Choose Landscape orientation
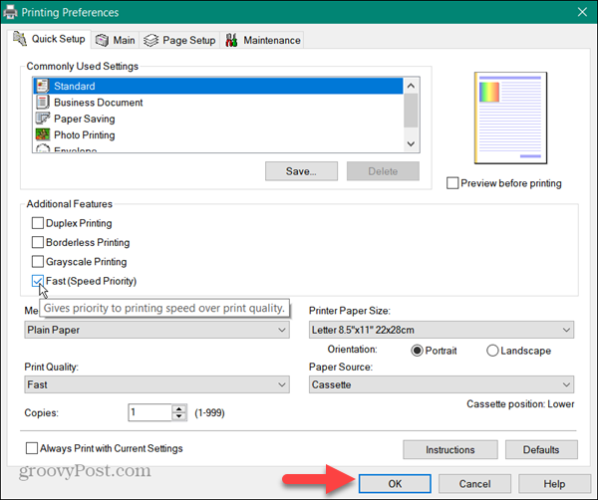Image resolution: width=598 pixels, height=500 pixels. coord(492,350)
